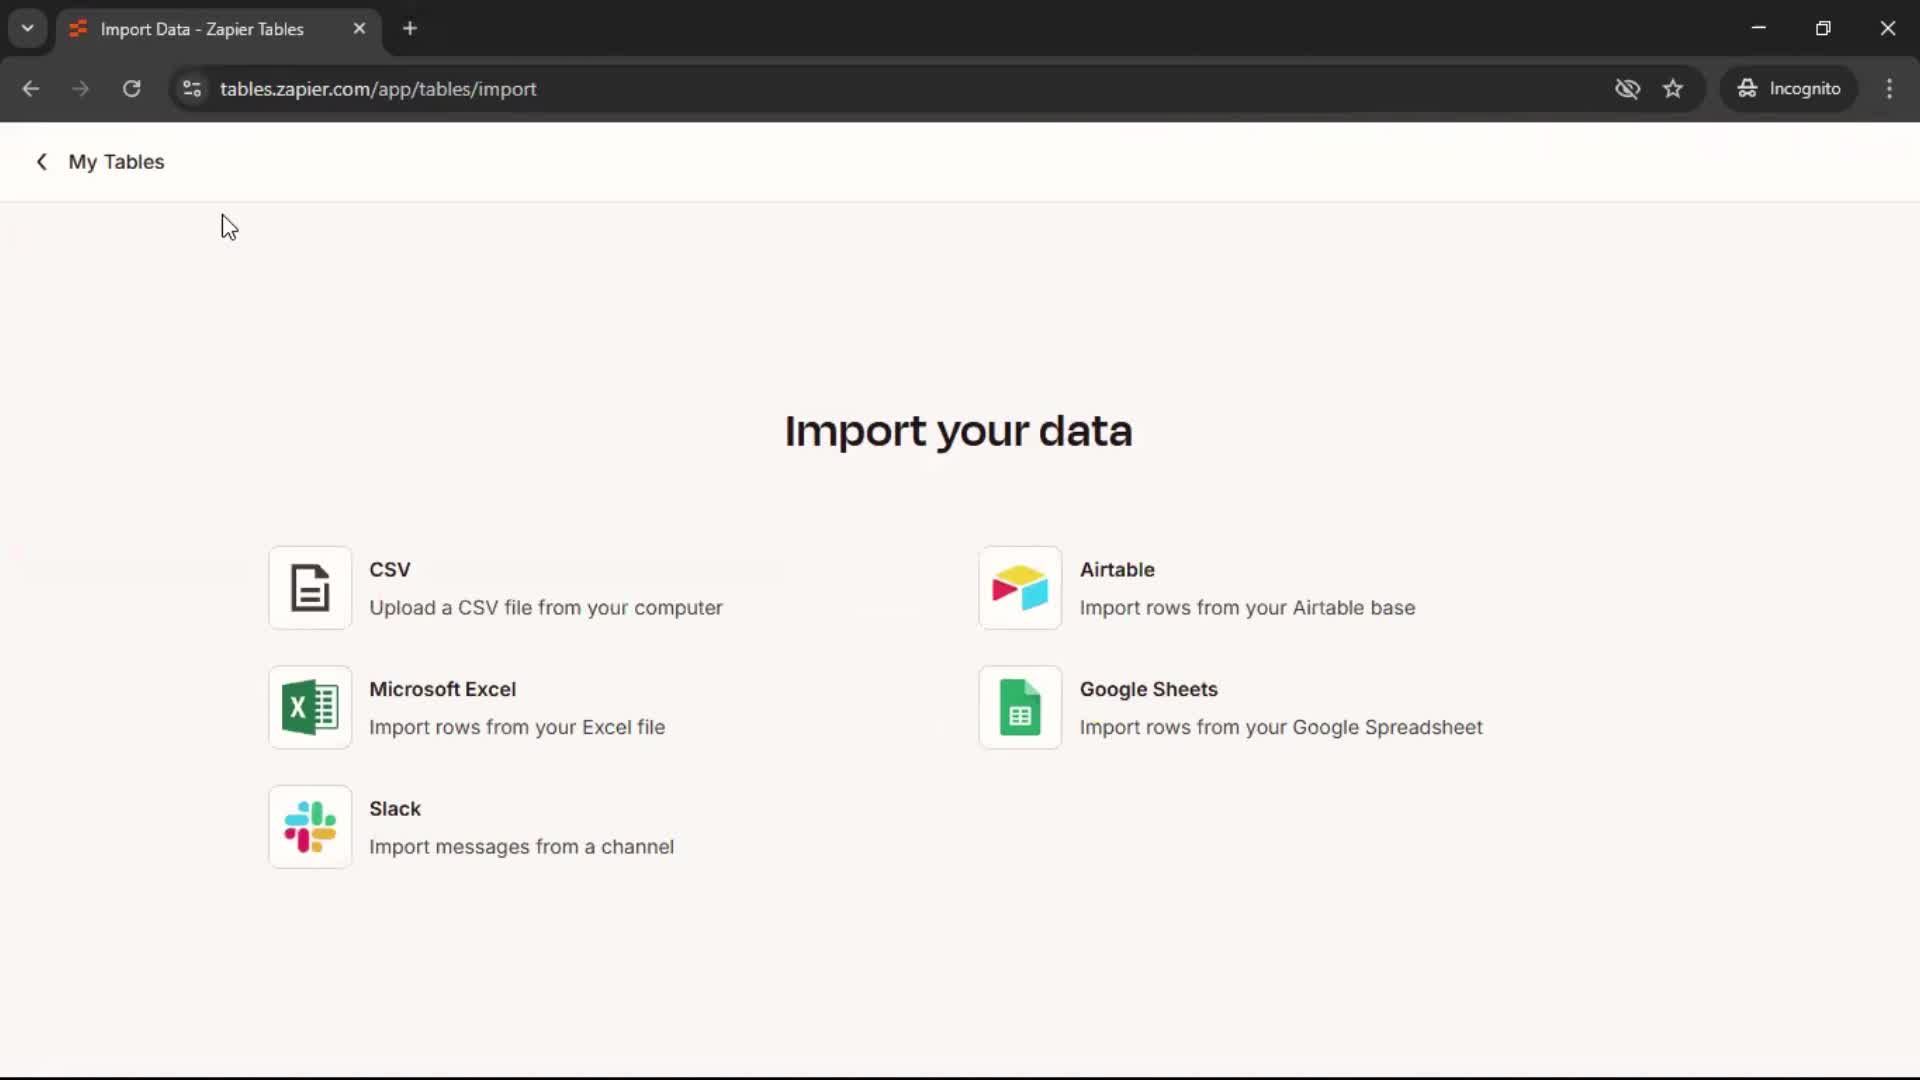Open the CSV file upload icon
Viewport: 1920px width, 1080px height.
click(310, 588)
